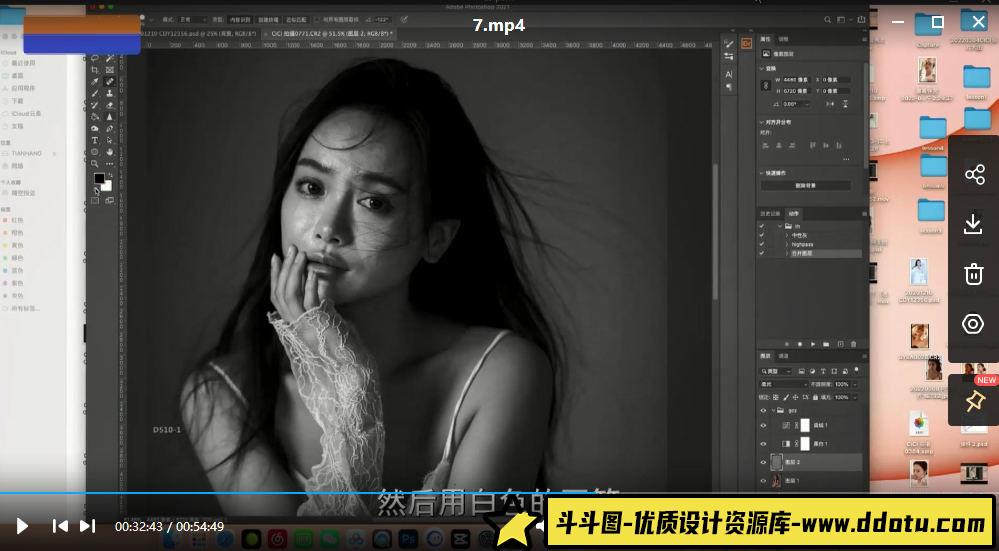Open the extra tools three-dot menu

click(110, 164)
